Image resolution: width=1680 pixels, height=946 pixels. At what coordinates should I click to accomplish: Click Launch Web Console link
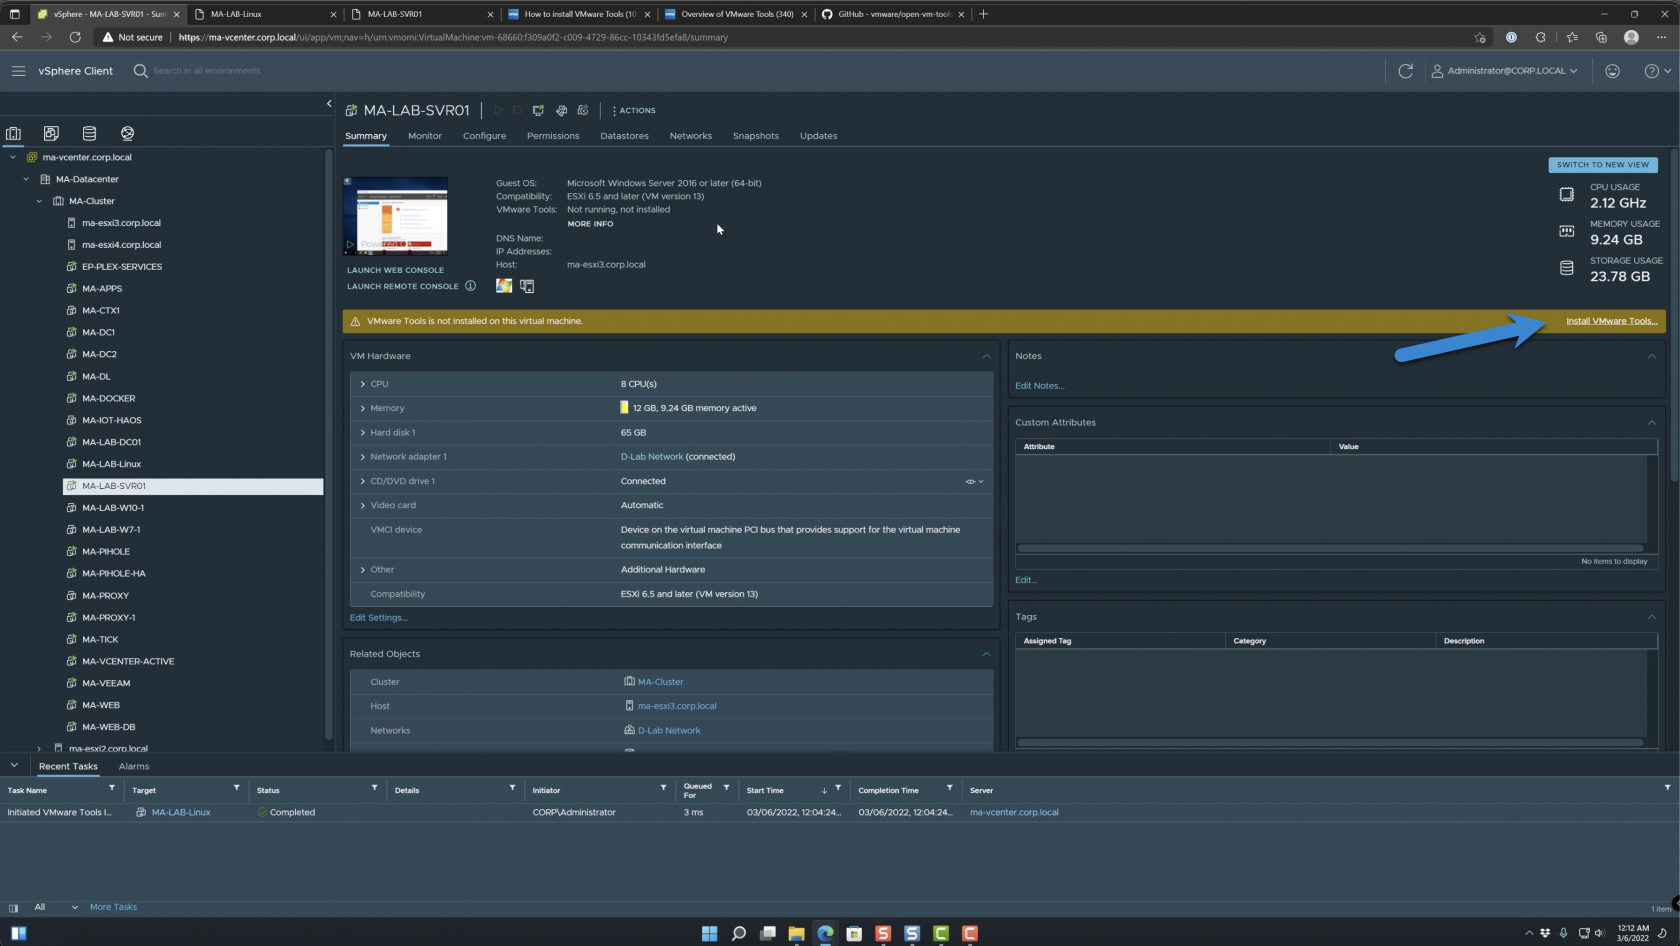395,270
